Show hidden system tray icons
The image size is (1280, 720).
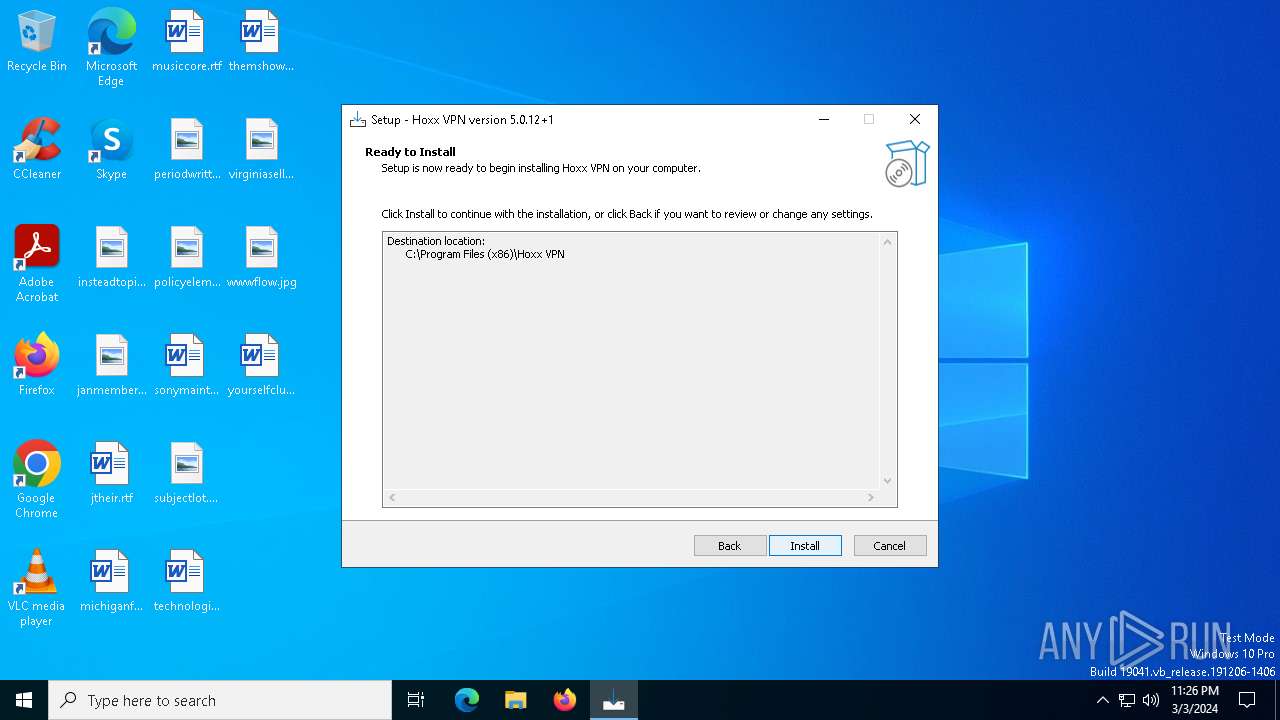coord(1102,700)
